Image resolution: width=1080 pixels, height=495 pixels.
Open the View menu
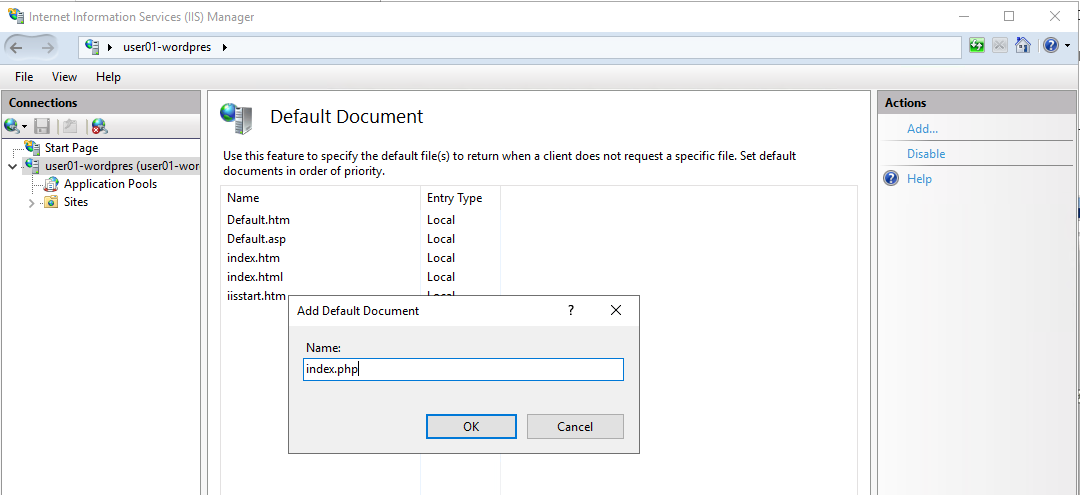tap(64, 77)
